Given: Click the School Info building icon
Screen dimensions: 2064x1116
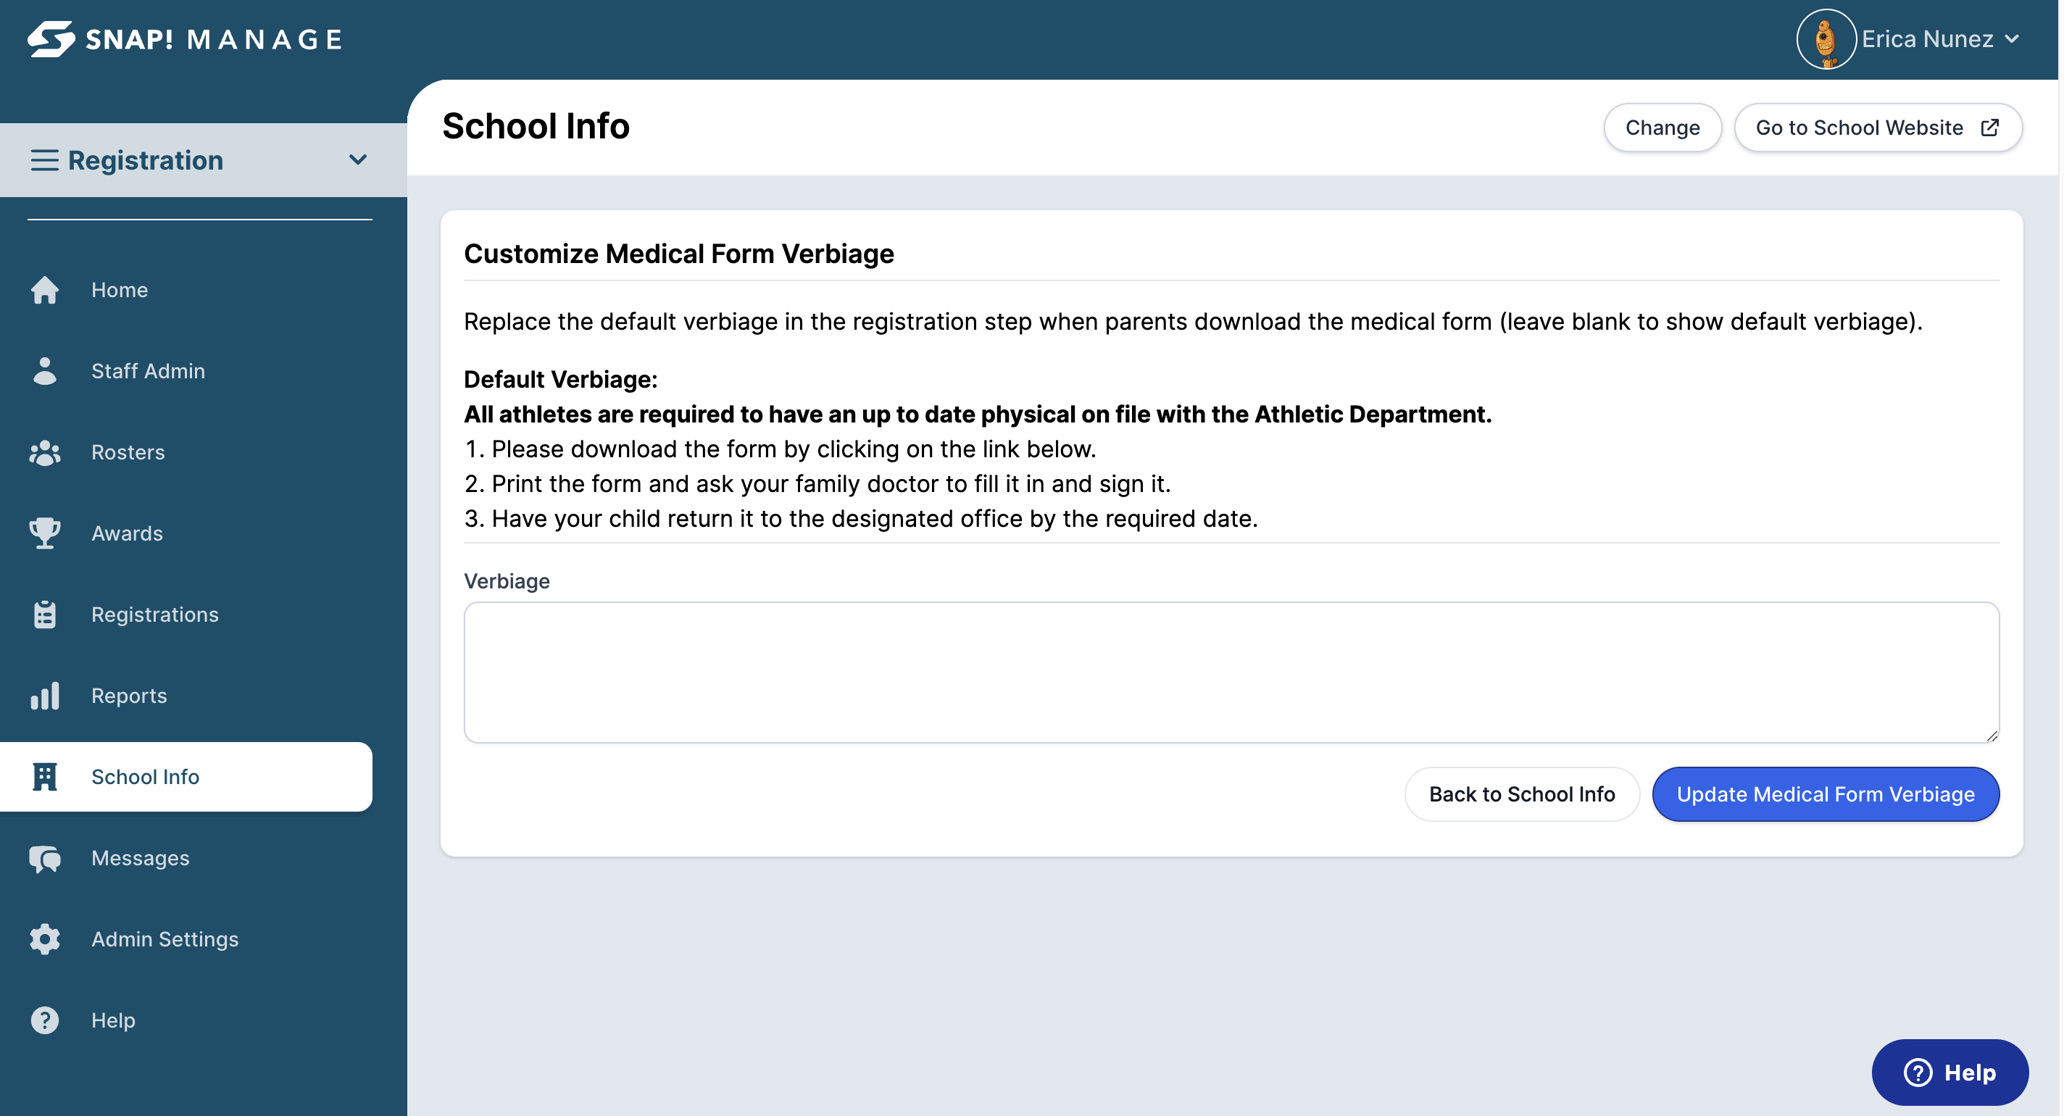Looking at the screenshot, I should (x=45, y=777).
